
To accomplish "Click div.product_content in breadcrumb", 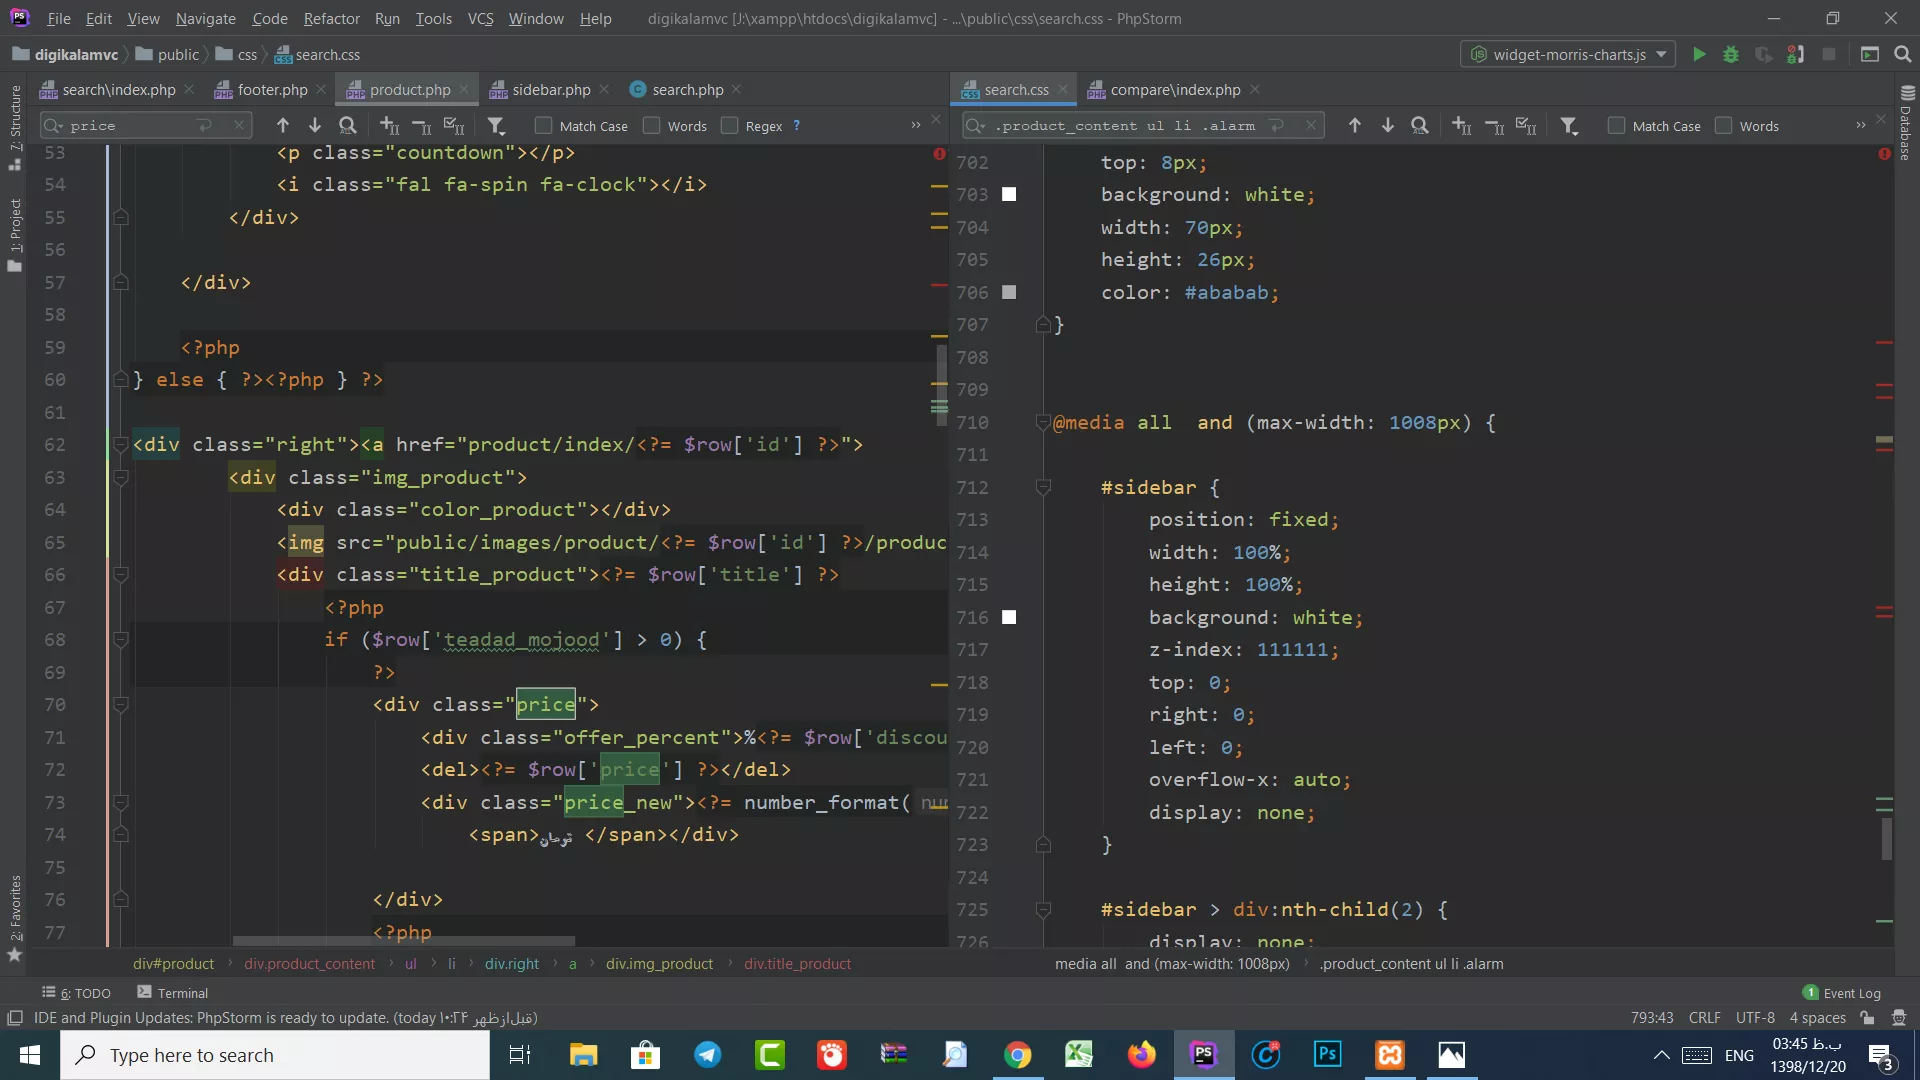I will click(x=309, y=964).
